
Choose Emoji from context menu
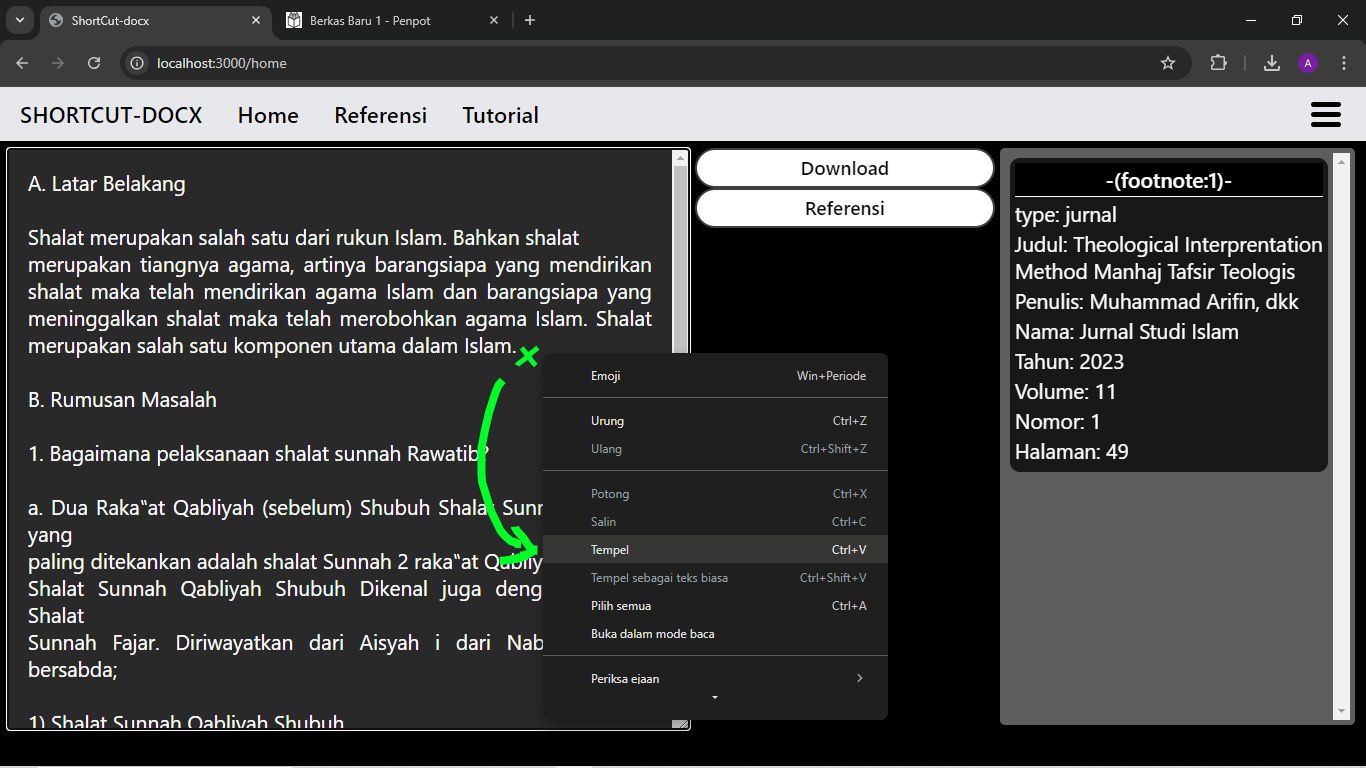(x=715, y=376)
